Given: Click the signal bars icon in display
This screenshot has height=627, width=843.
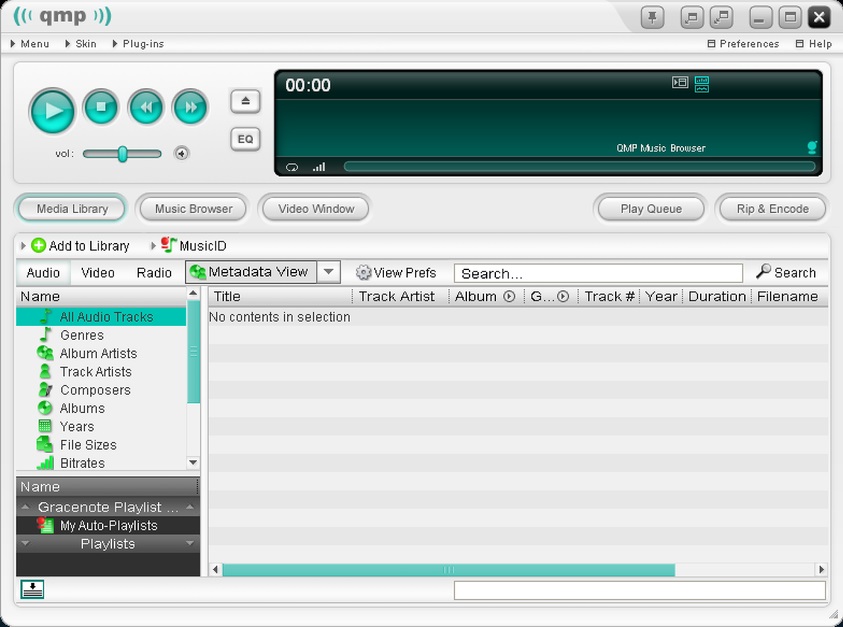Looking at the screenshot, I should (x=319, y=167).
